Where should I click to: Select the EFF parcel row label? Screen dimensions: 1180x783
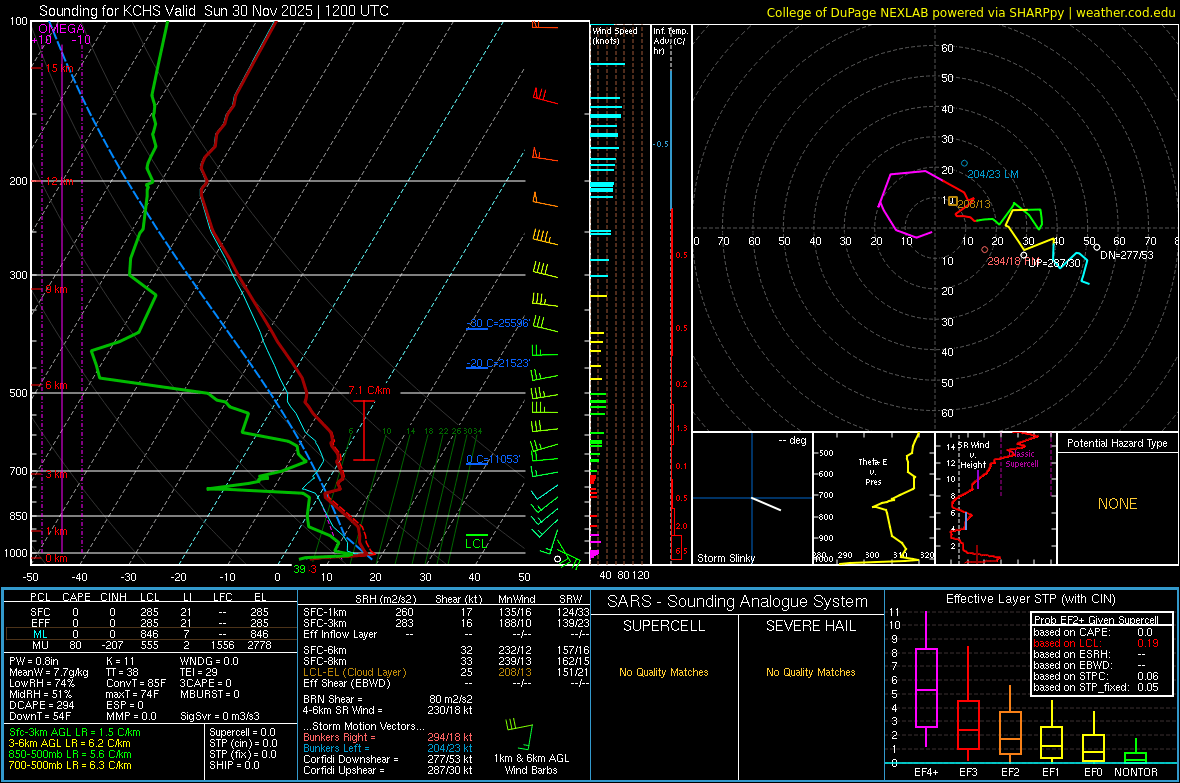(x=40, y=623)
